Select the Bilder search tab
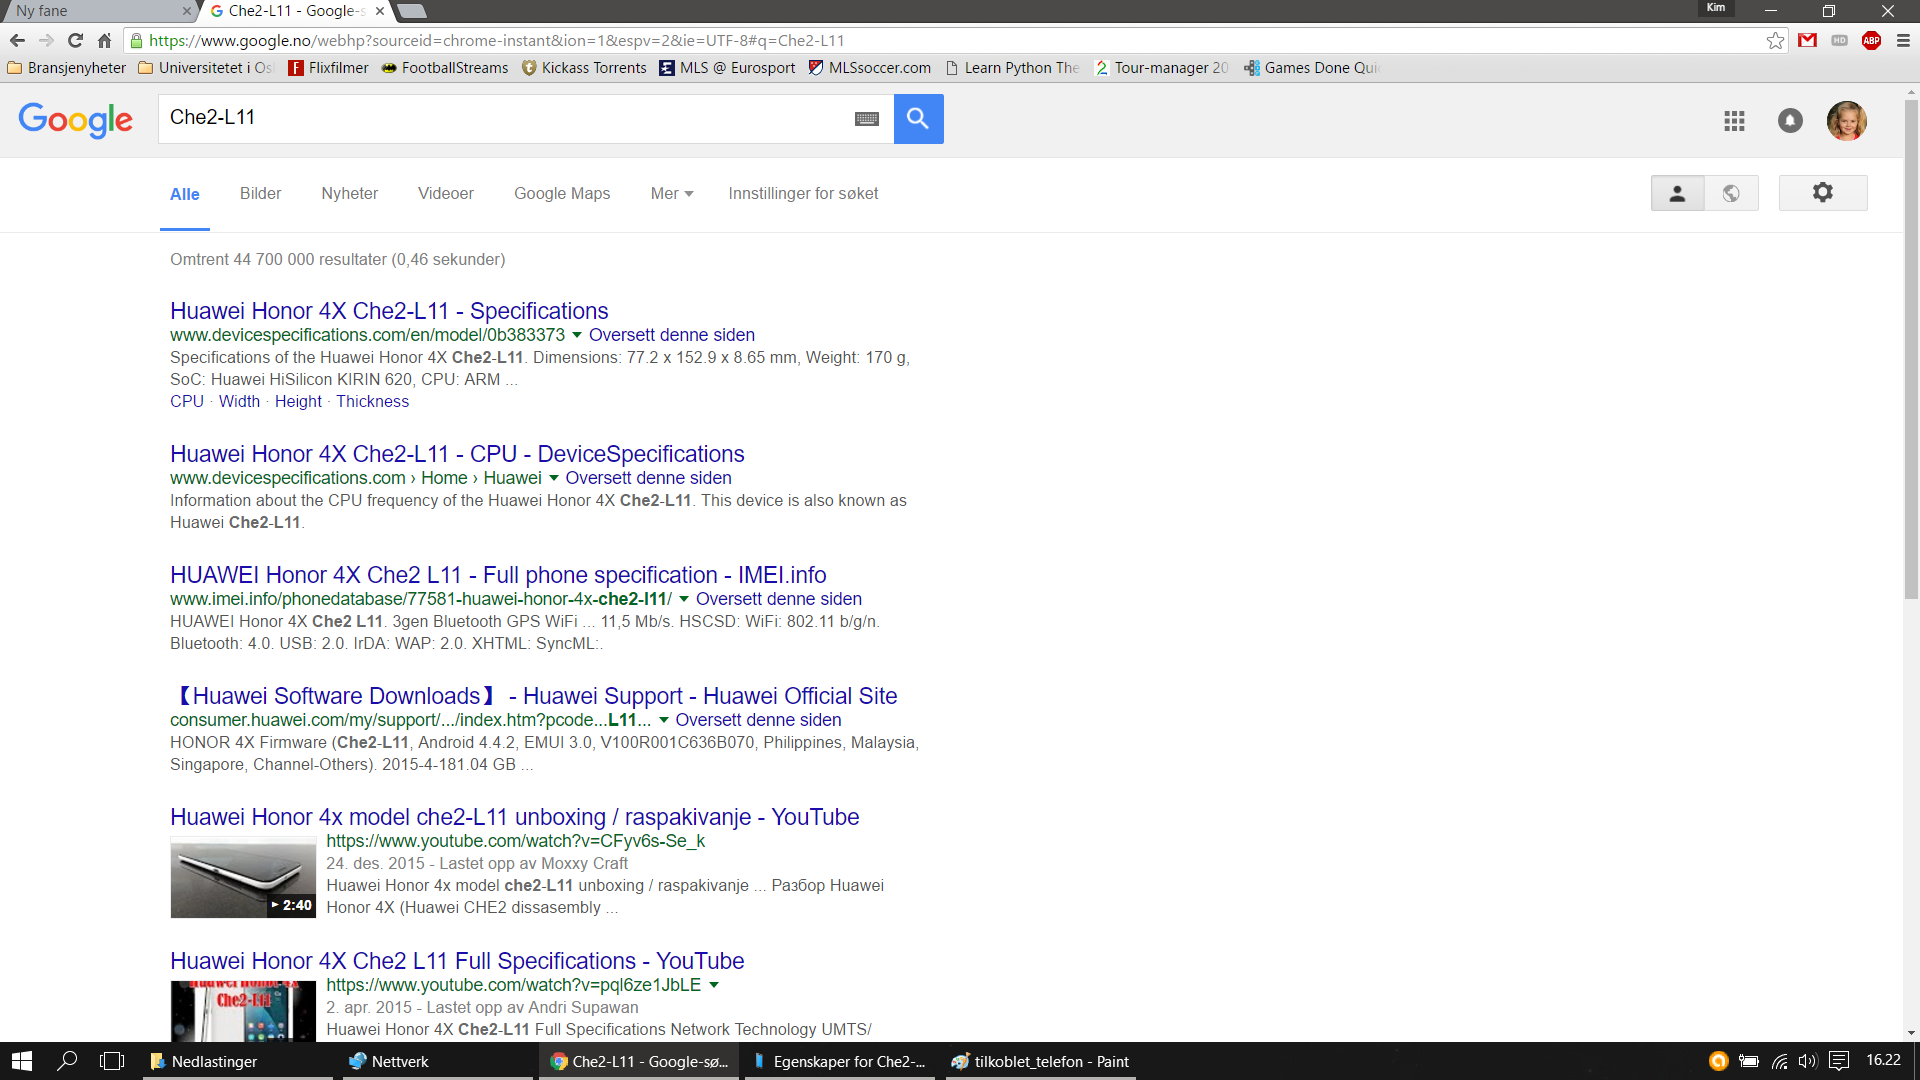1920x1080 pixels. click(x=260, y=194)
